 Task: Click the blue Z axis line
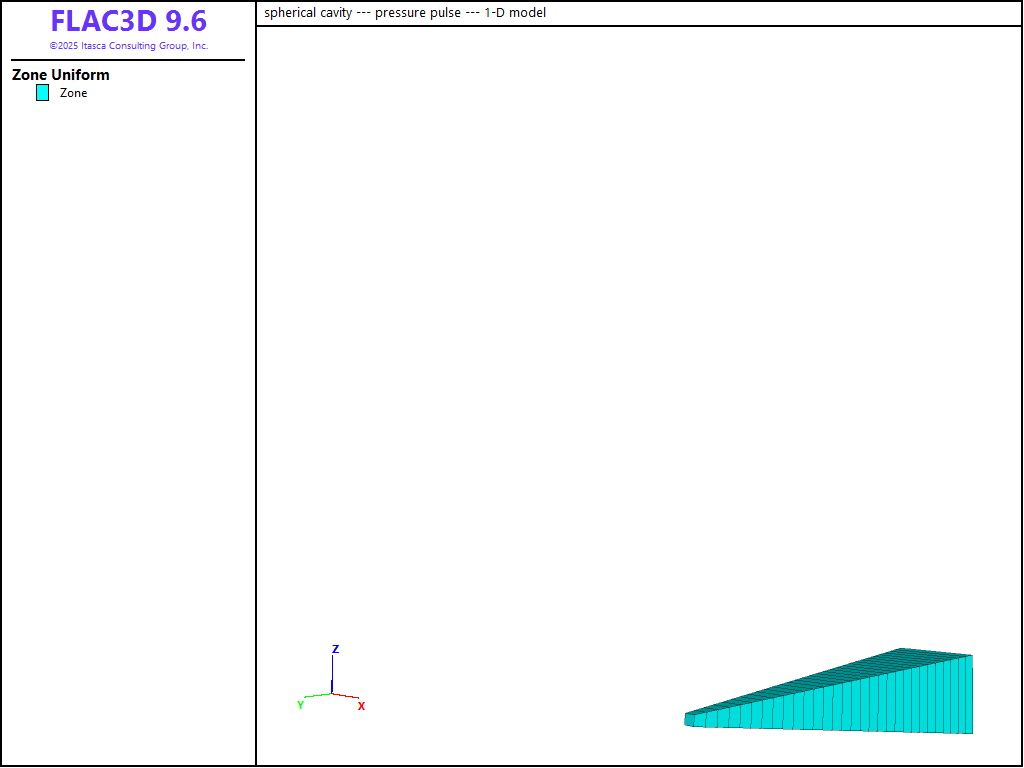(x=332, y=674)
